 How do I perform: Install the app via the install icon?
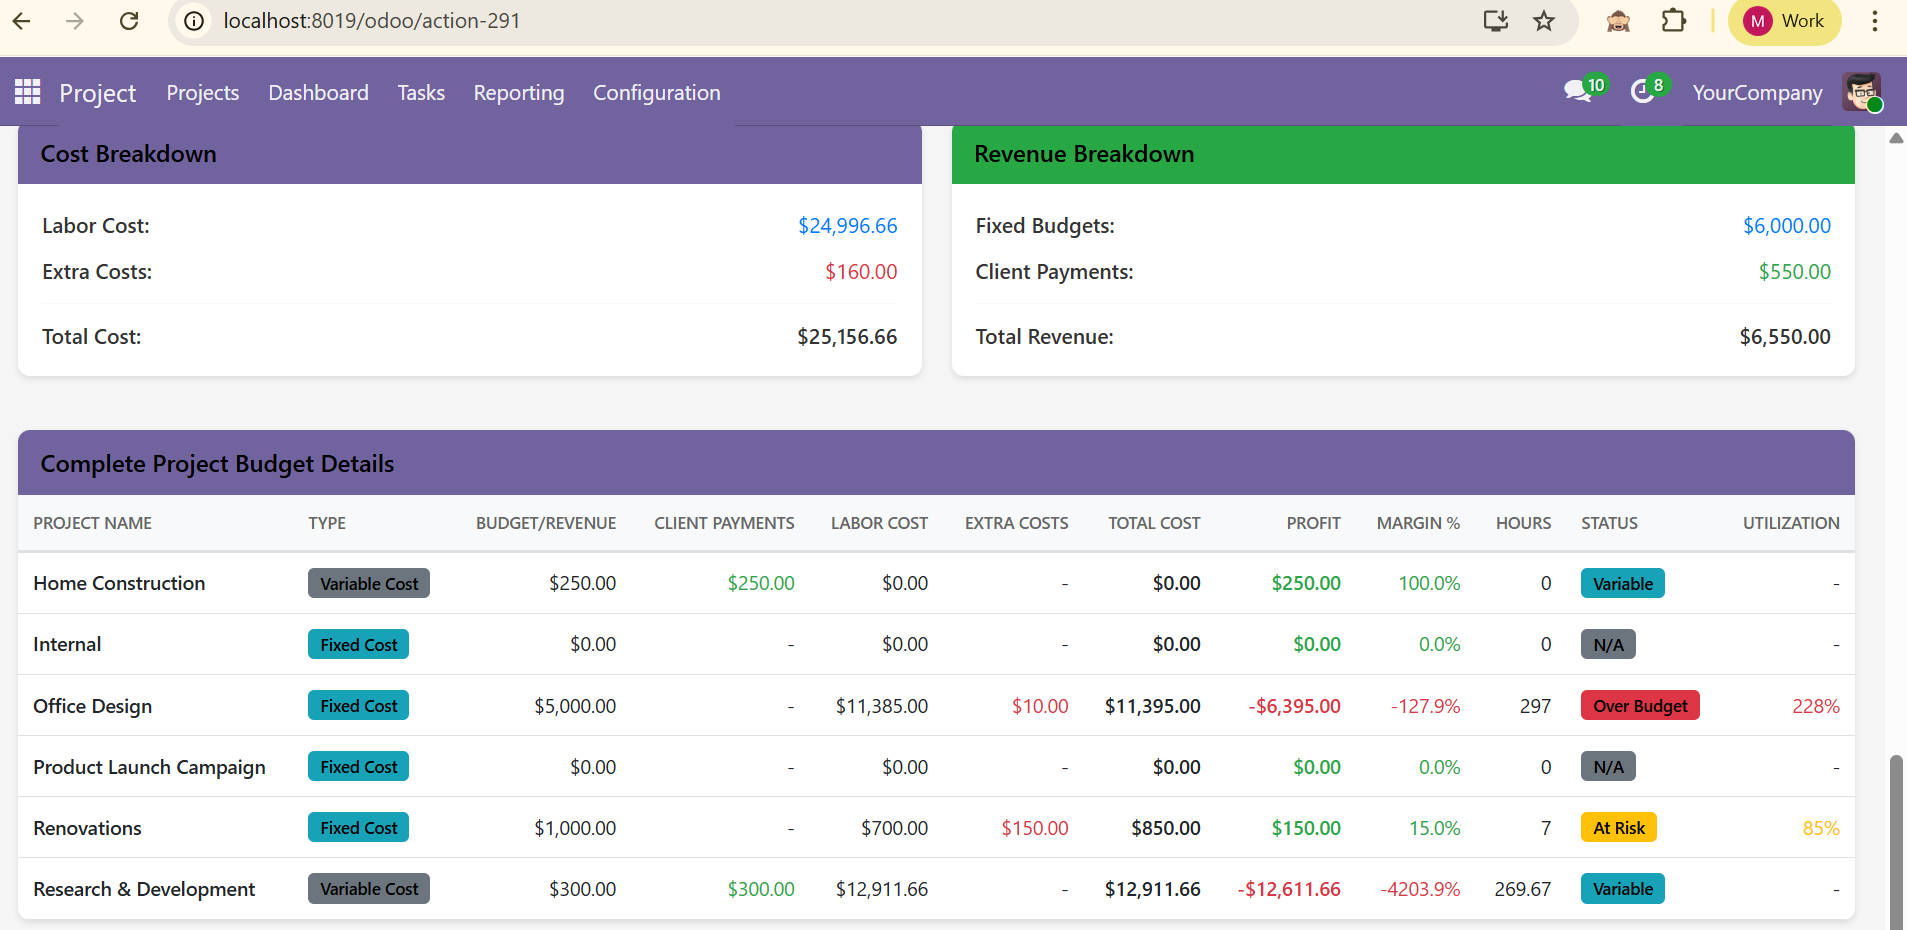(1495, 20)
